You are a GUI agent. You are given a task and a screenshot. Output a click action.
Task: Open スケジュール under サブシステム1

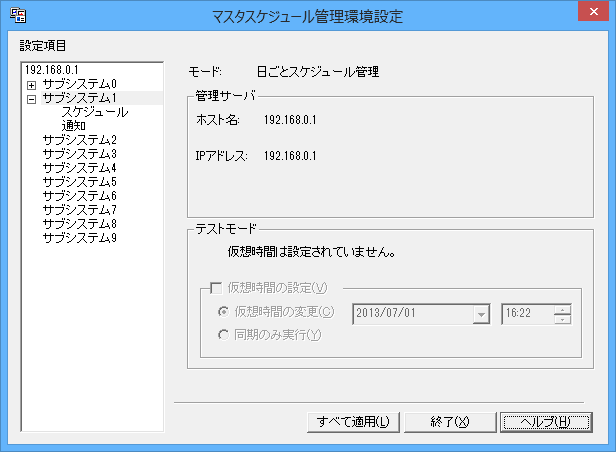95,112
